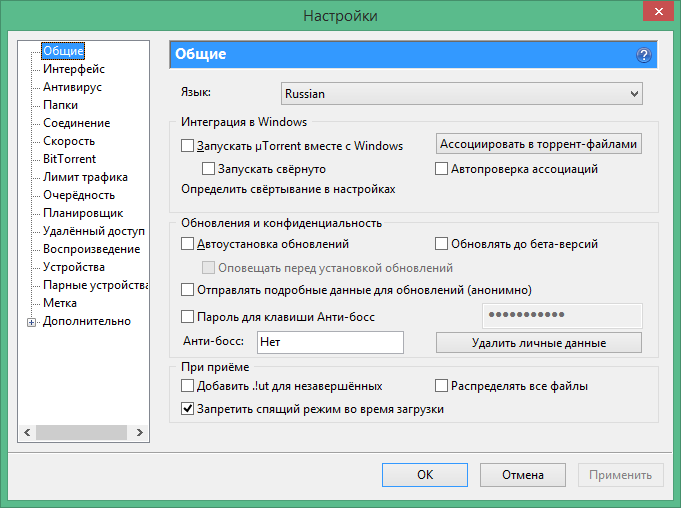Check Автоустановка обновлений option
This screenshot has width=681, height=508.
[x=187, y=244]
